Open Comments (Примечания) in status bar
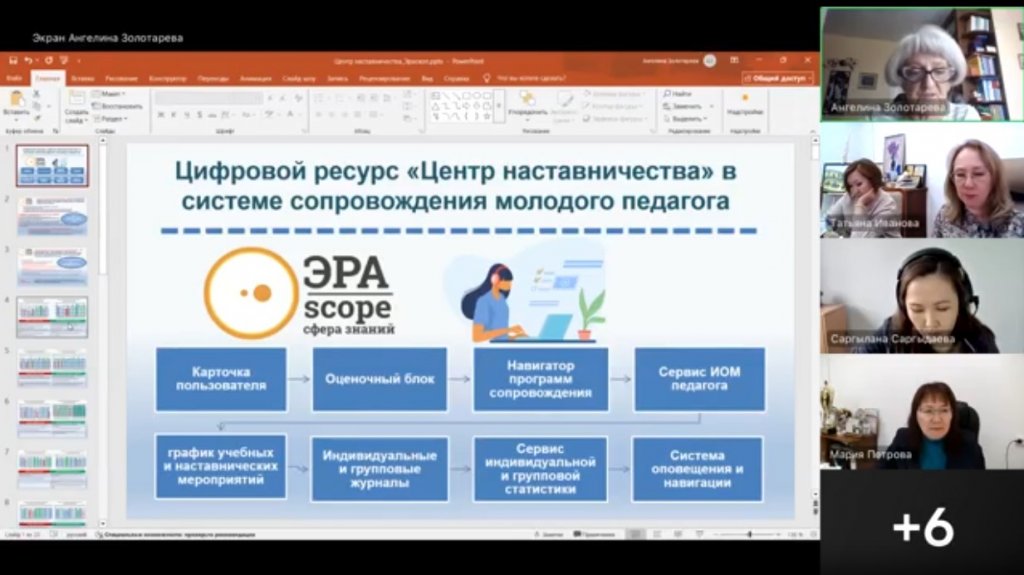This screenshot has height=575, width=1024. 595,534
